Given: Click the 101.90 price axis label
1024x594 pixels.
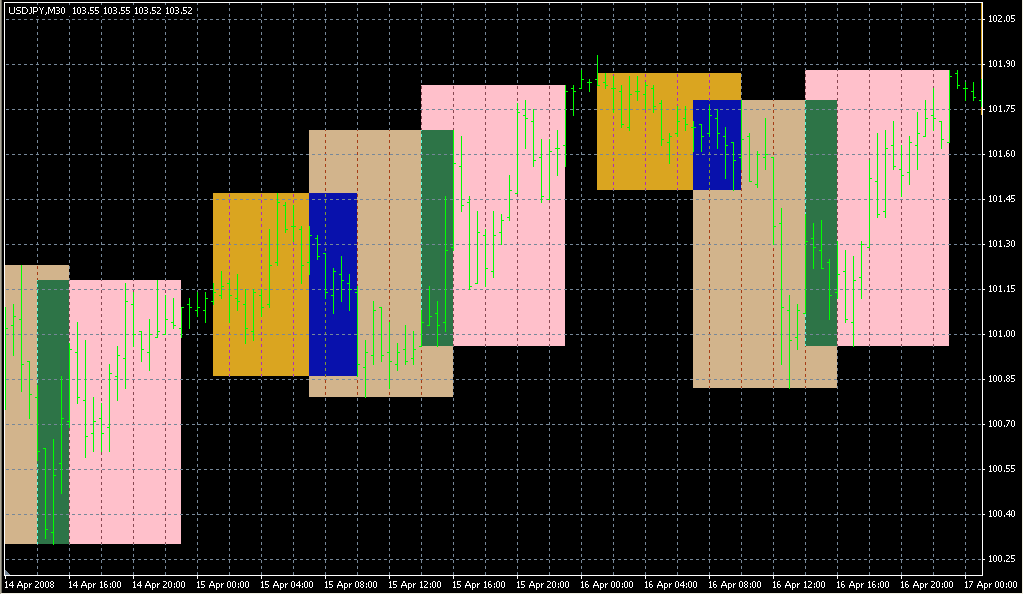Looking at the screenshot, I should pos(1001,64).
